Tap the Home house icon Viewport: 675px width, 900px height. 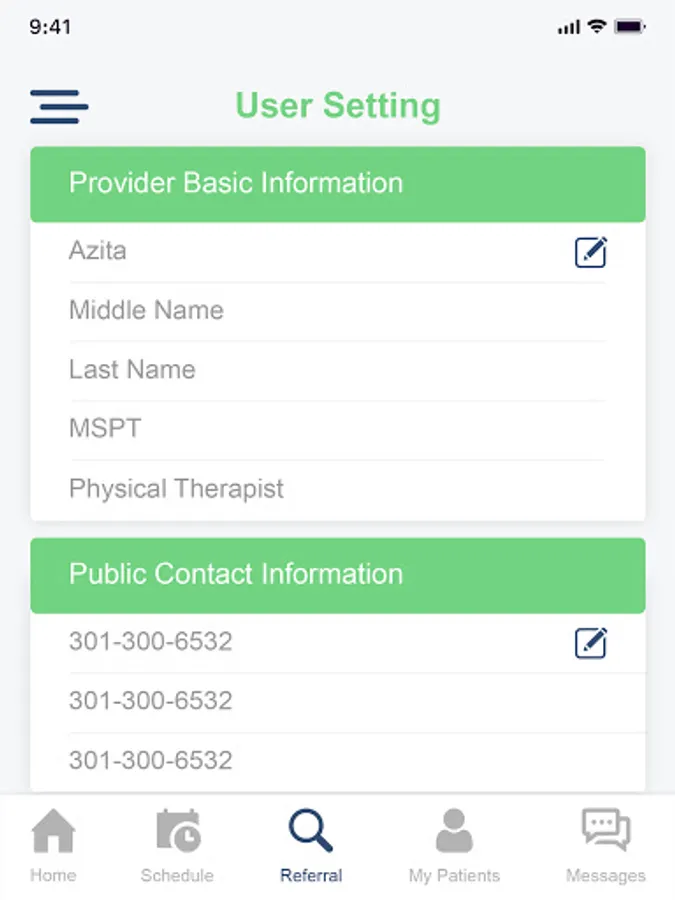pyautogui.click(x=53, y=832)
